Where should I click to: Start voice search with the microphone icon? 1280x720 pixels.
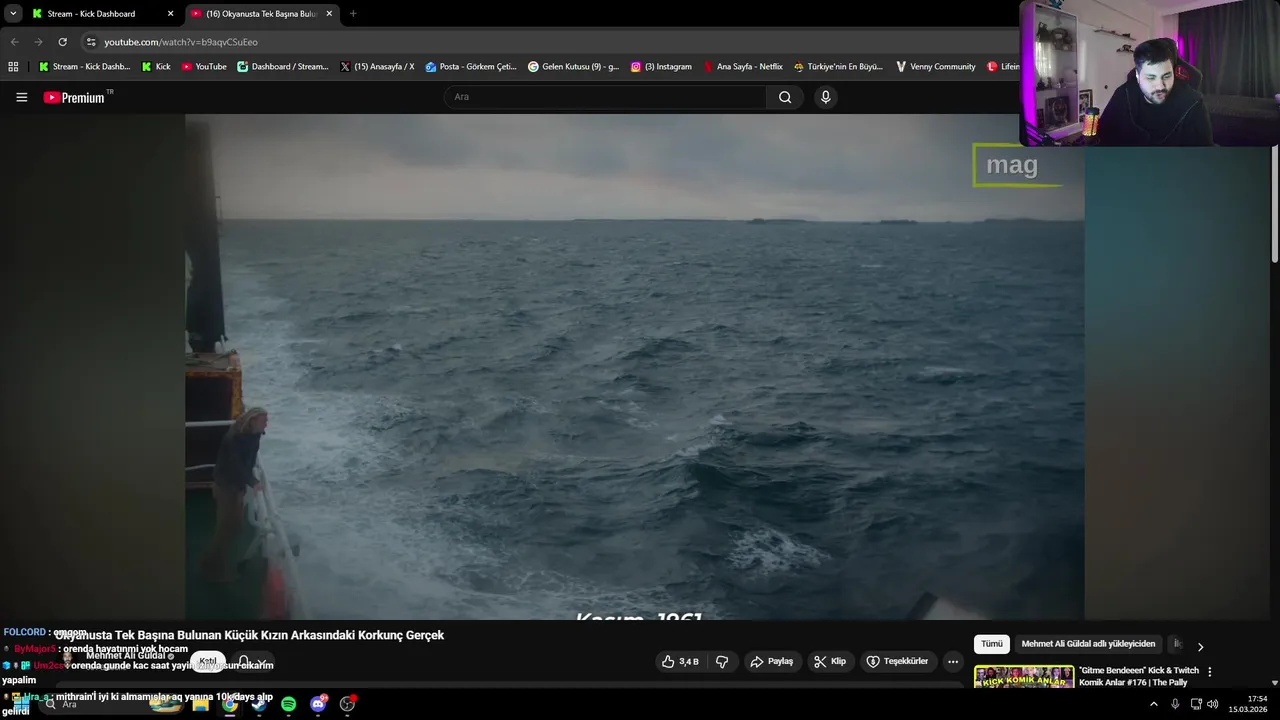(825, 97)
